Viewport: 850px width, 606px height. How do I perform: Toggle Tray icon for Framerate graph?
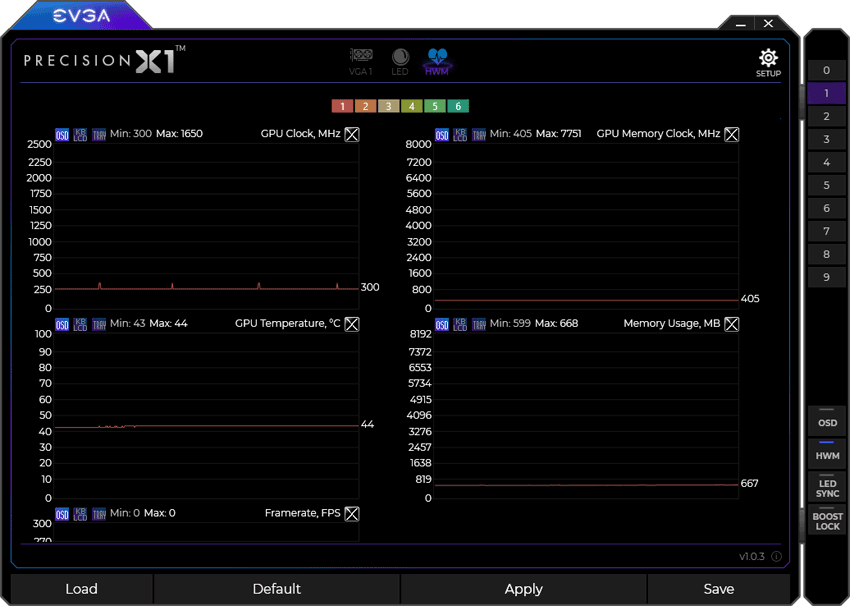click(99, 514)
